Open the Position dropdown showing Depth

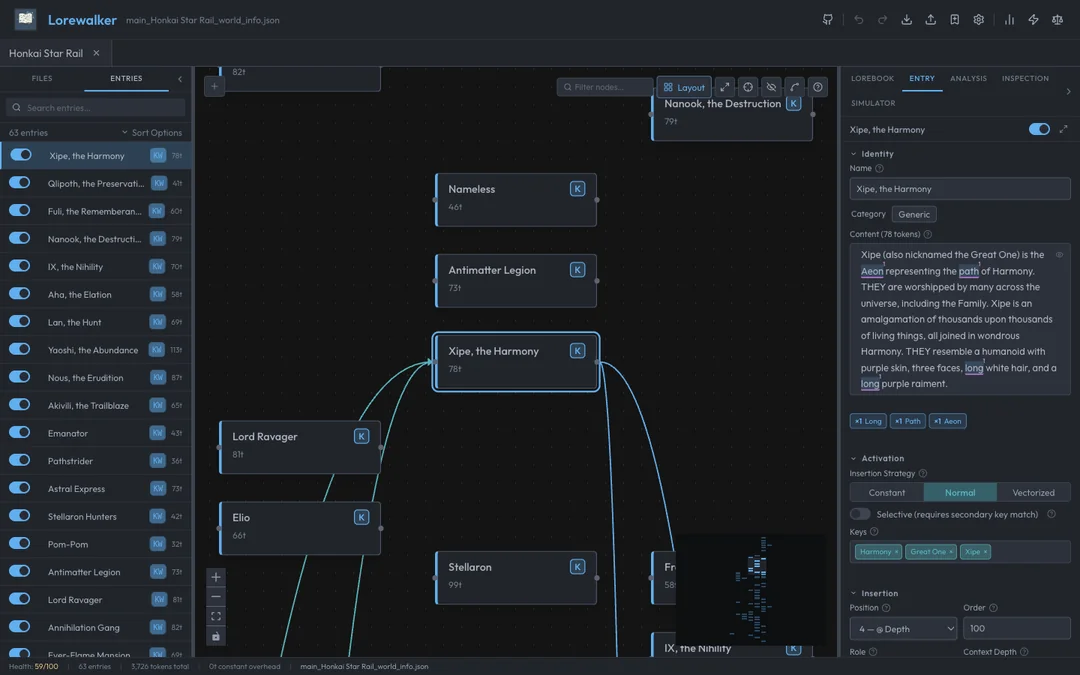[903, 629]
